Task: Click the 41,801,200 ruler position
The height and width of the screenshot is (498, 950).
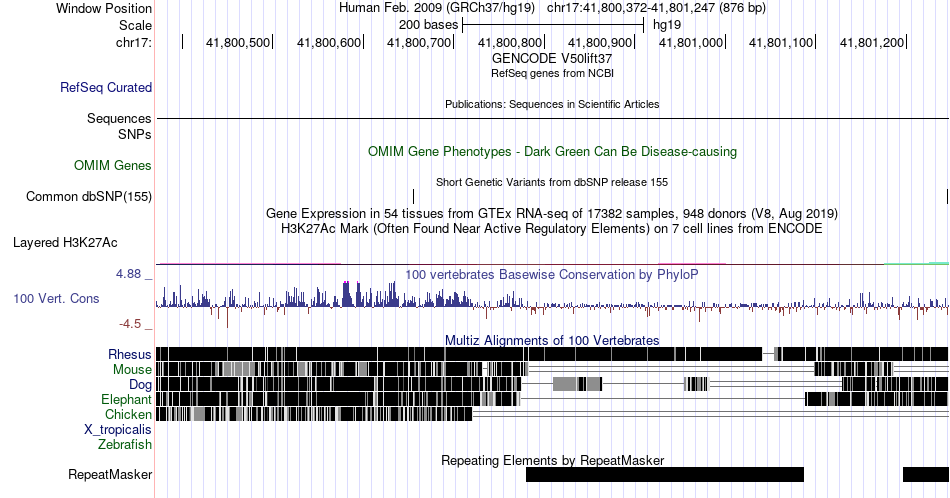Action: point(872,42)
